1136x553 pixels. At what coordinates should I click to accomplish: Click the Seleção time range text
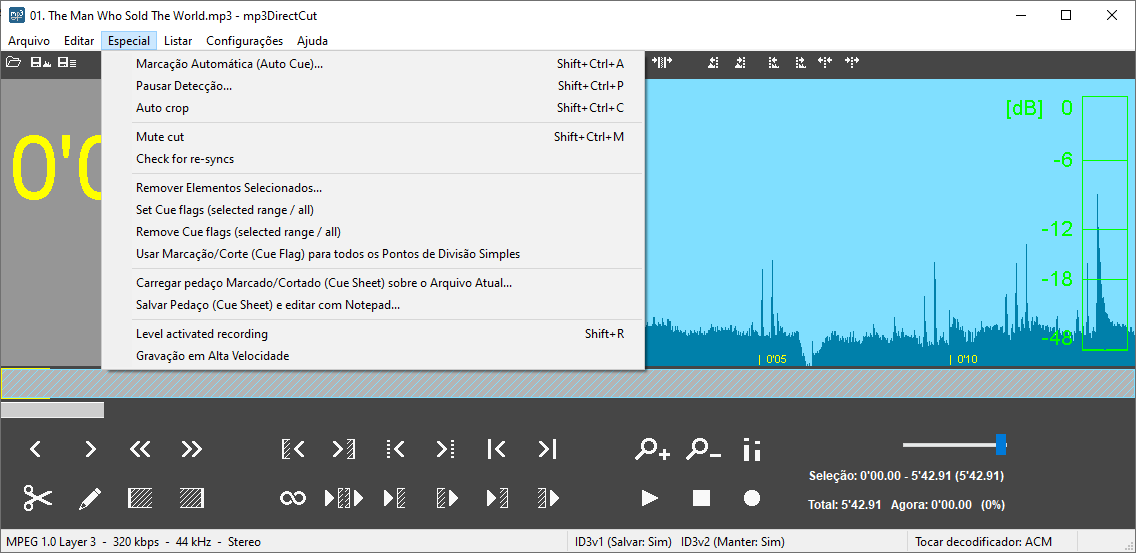(906, 476)
